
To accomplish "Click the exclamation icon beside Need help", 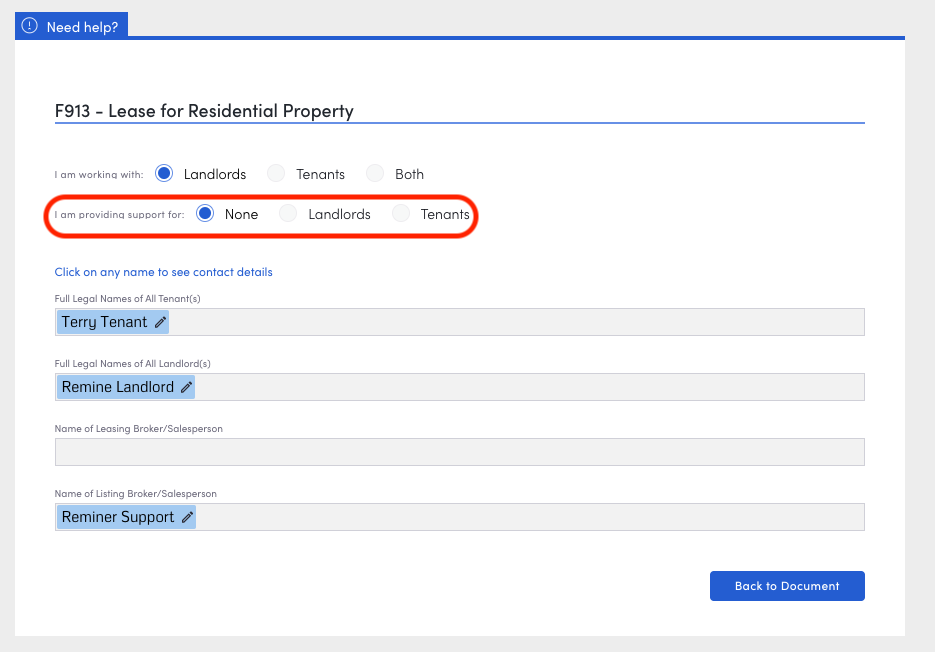I will point(29,26).
